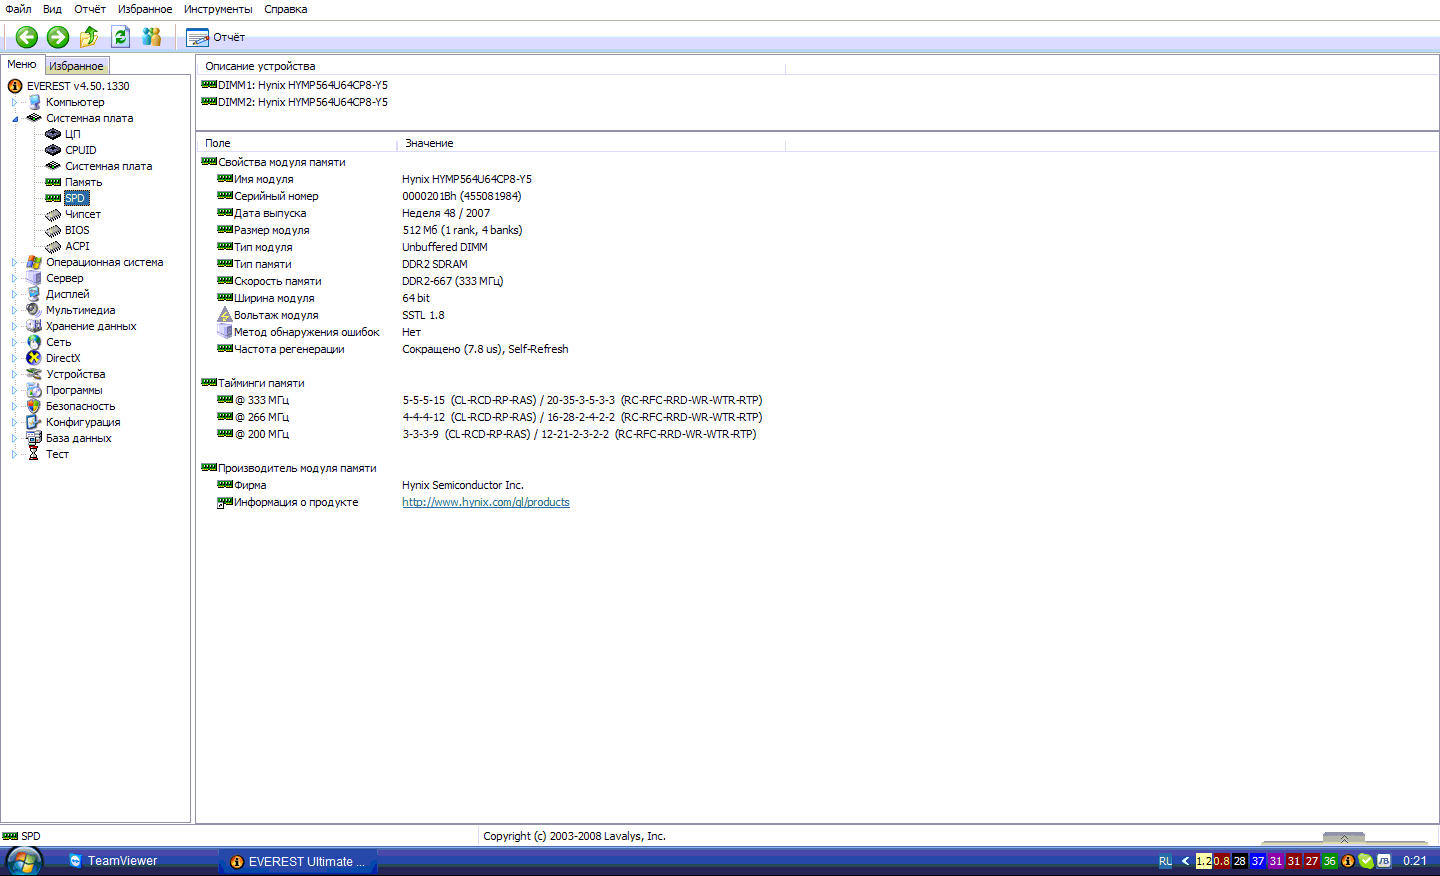Collapse the Системная плата tree node
1440x876 pixels.
tap(14, 118)
